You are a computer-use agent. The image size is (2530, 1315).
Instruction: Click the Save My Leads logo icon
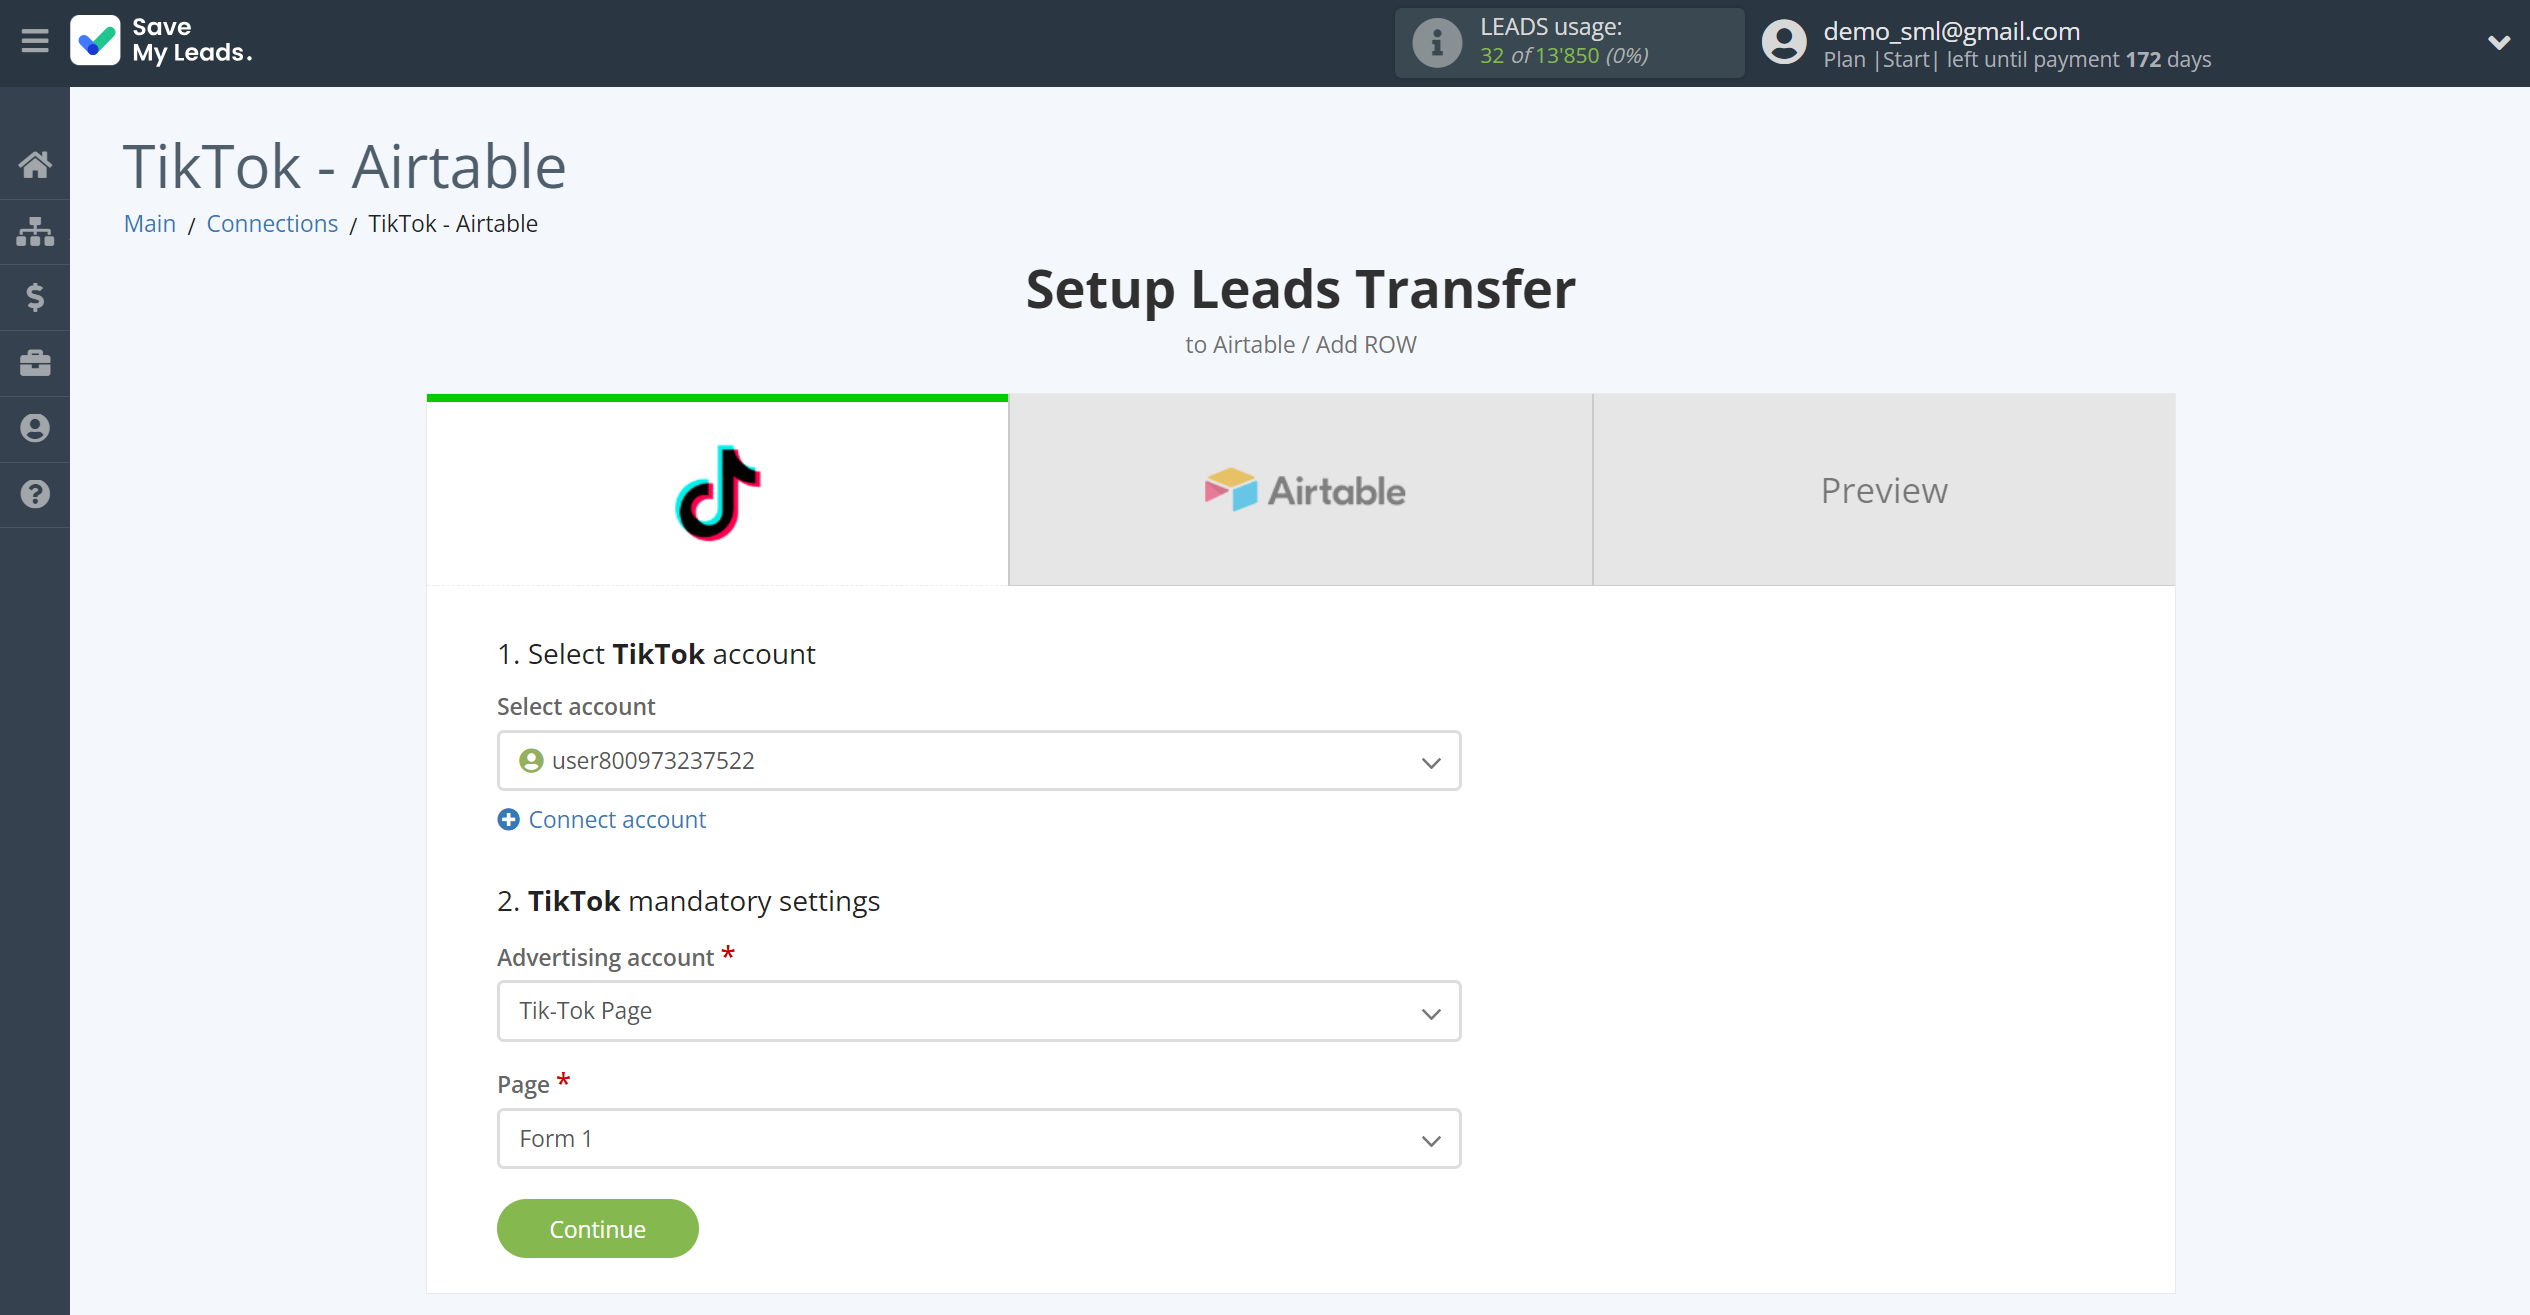[94, 40]
